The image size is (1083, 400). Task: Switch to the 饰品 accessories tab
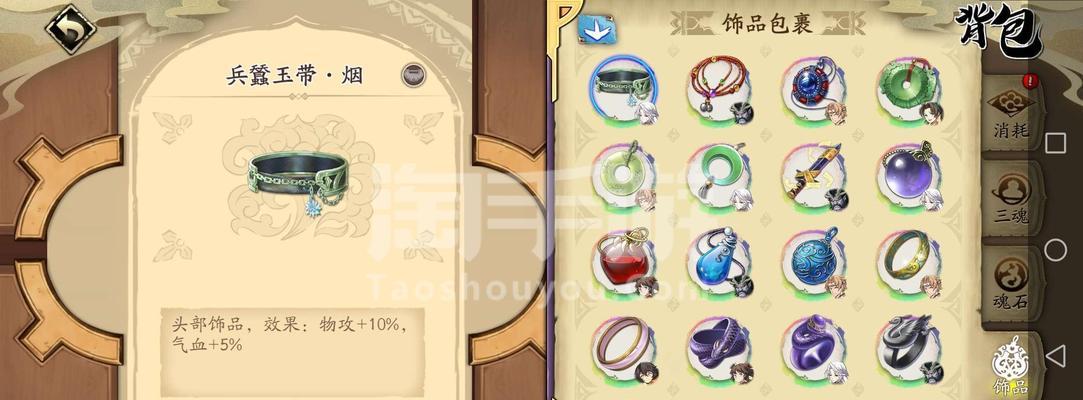tap(1010, 366)
